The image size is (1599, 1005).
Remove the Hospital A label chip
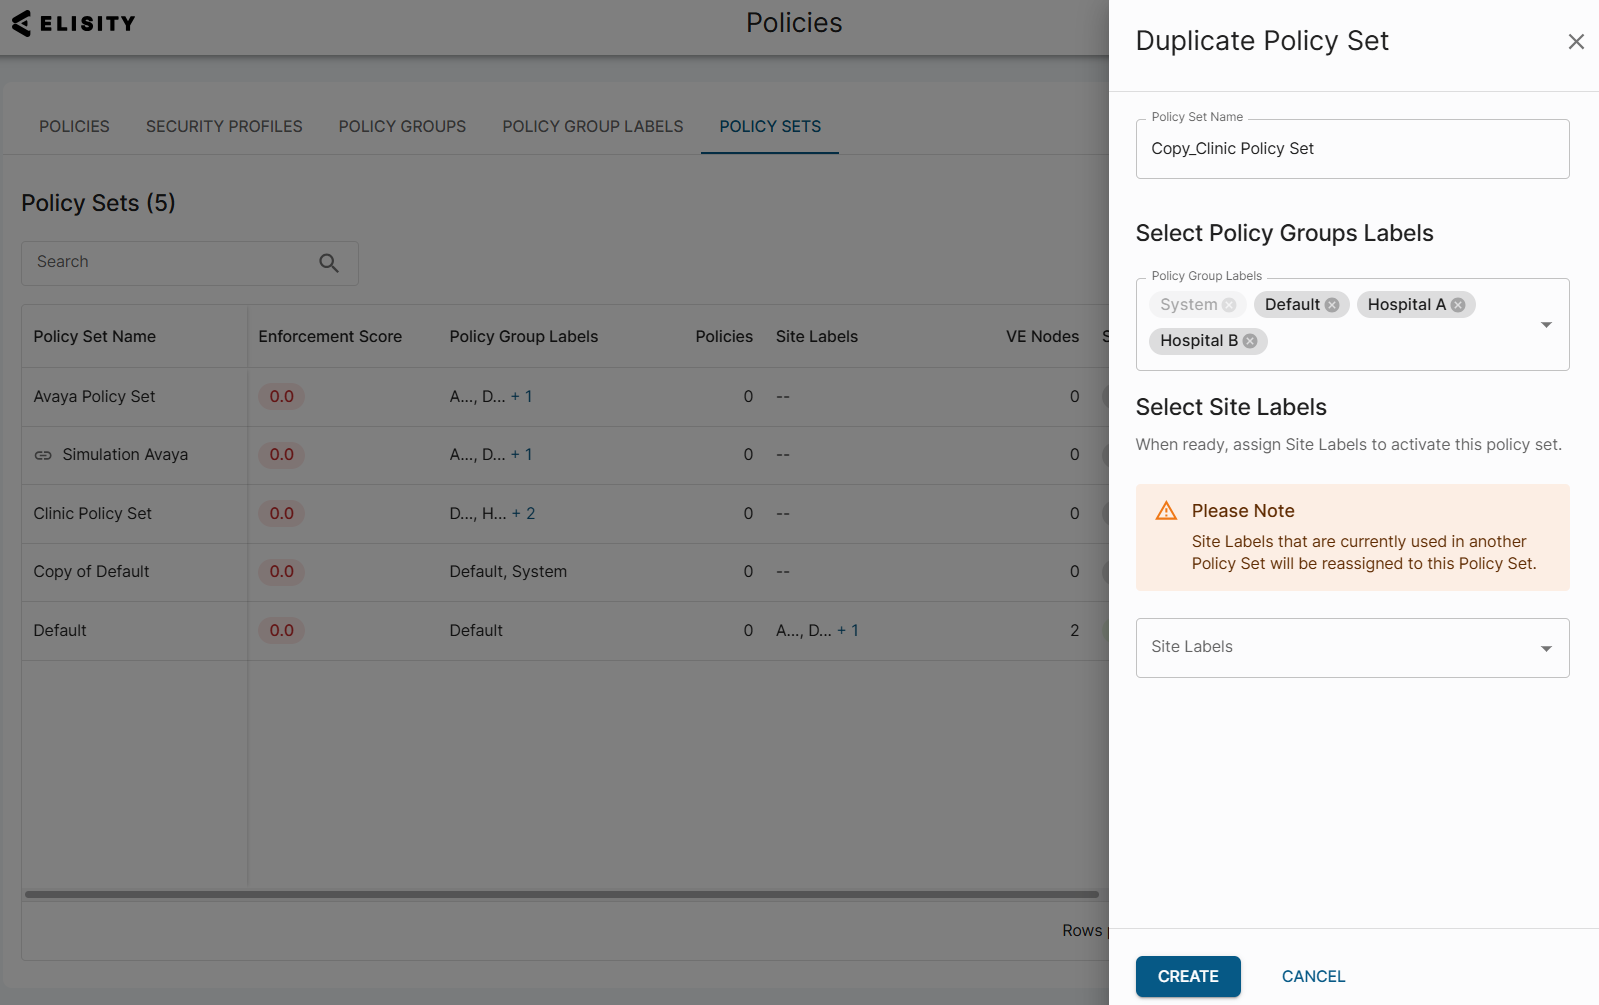point(1458,305)
